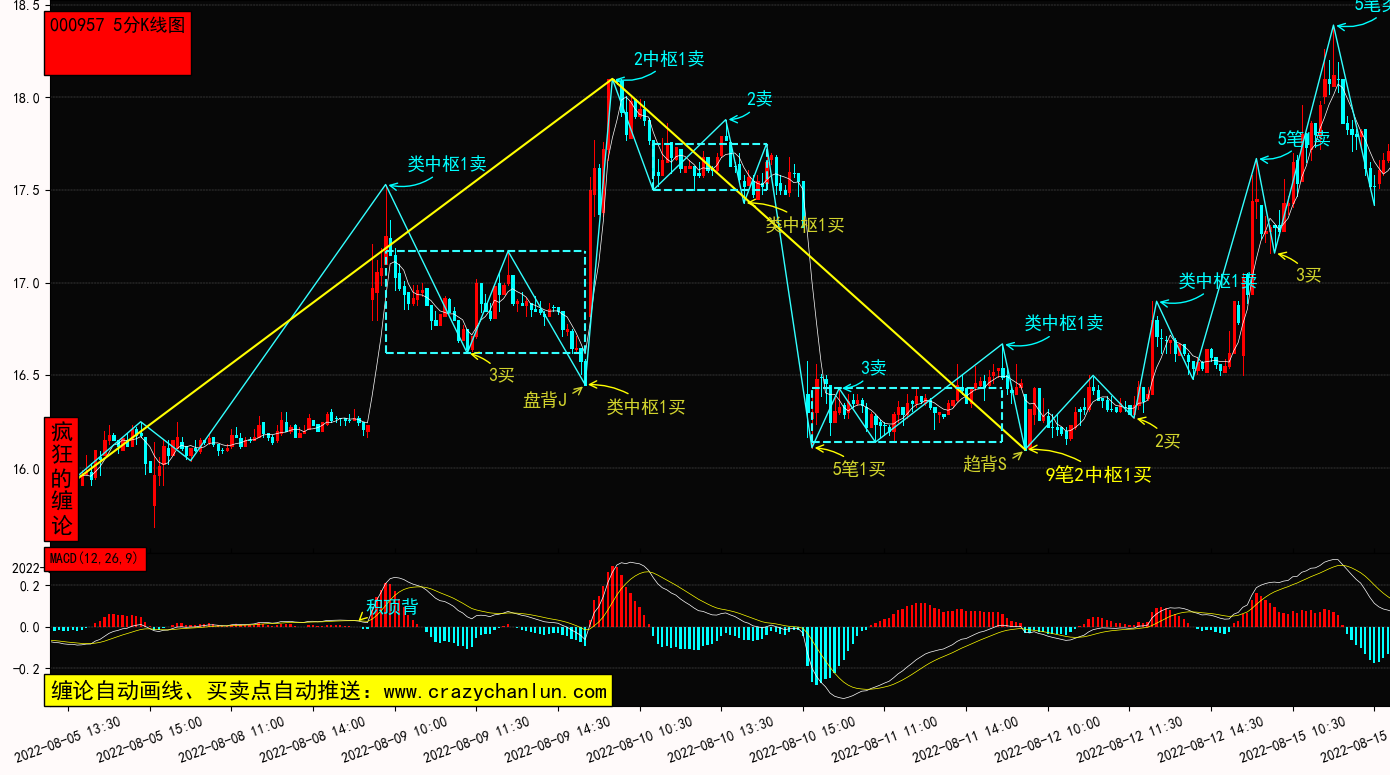The height and width of the screenshot is (775, 1390).
Task: Click the -0.2 MACD axis value
Action: coord(22,669)
